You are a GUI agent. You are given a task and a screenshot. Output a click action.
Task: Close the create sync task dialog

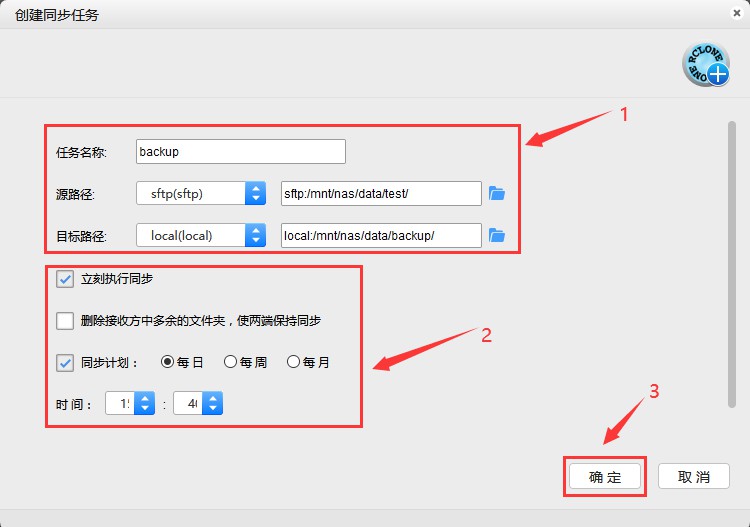736,13
